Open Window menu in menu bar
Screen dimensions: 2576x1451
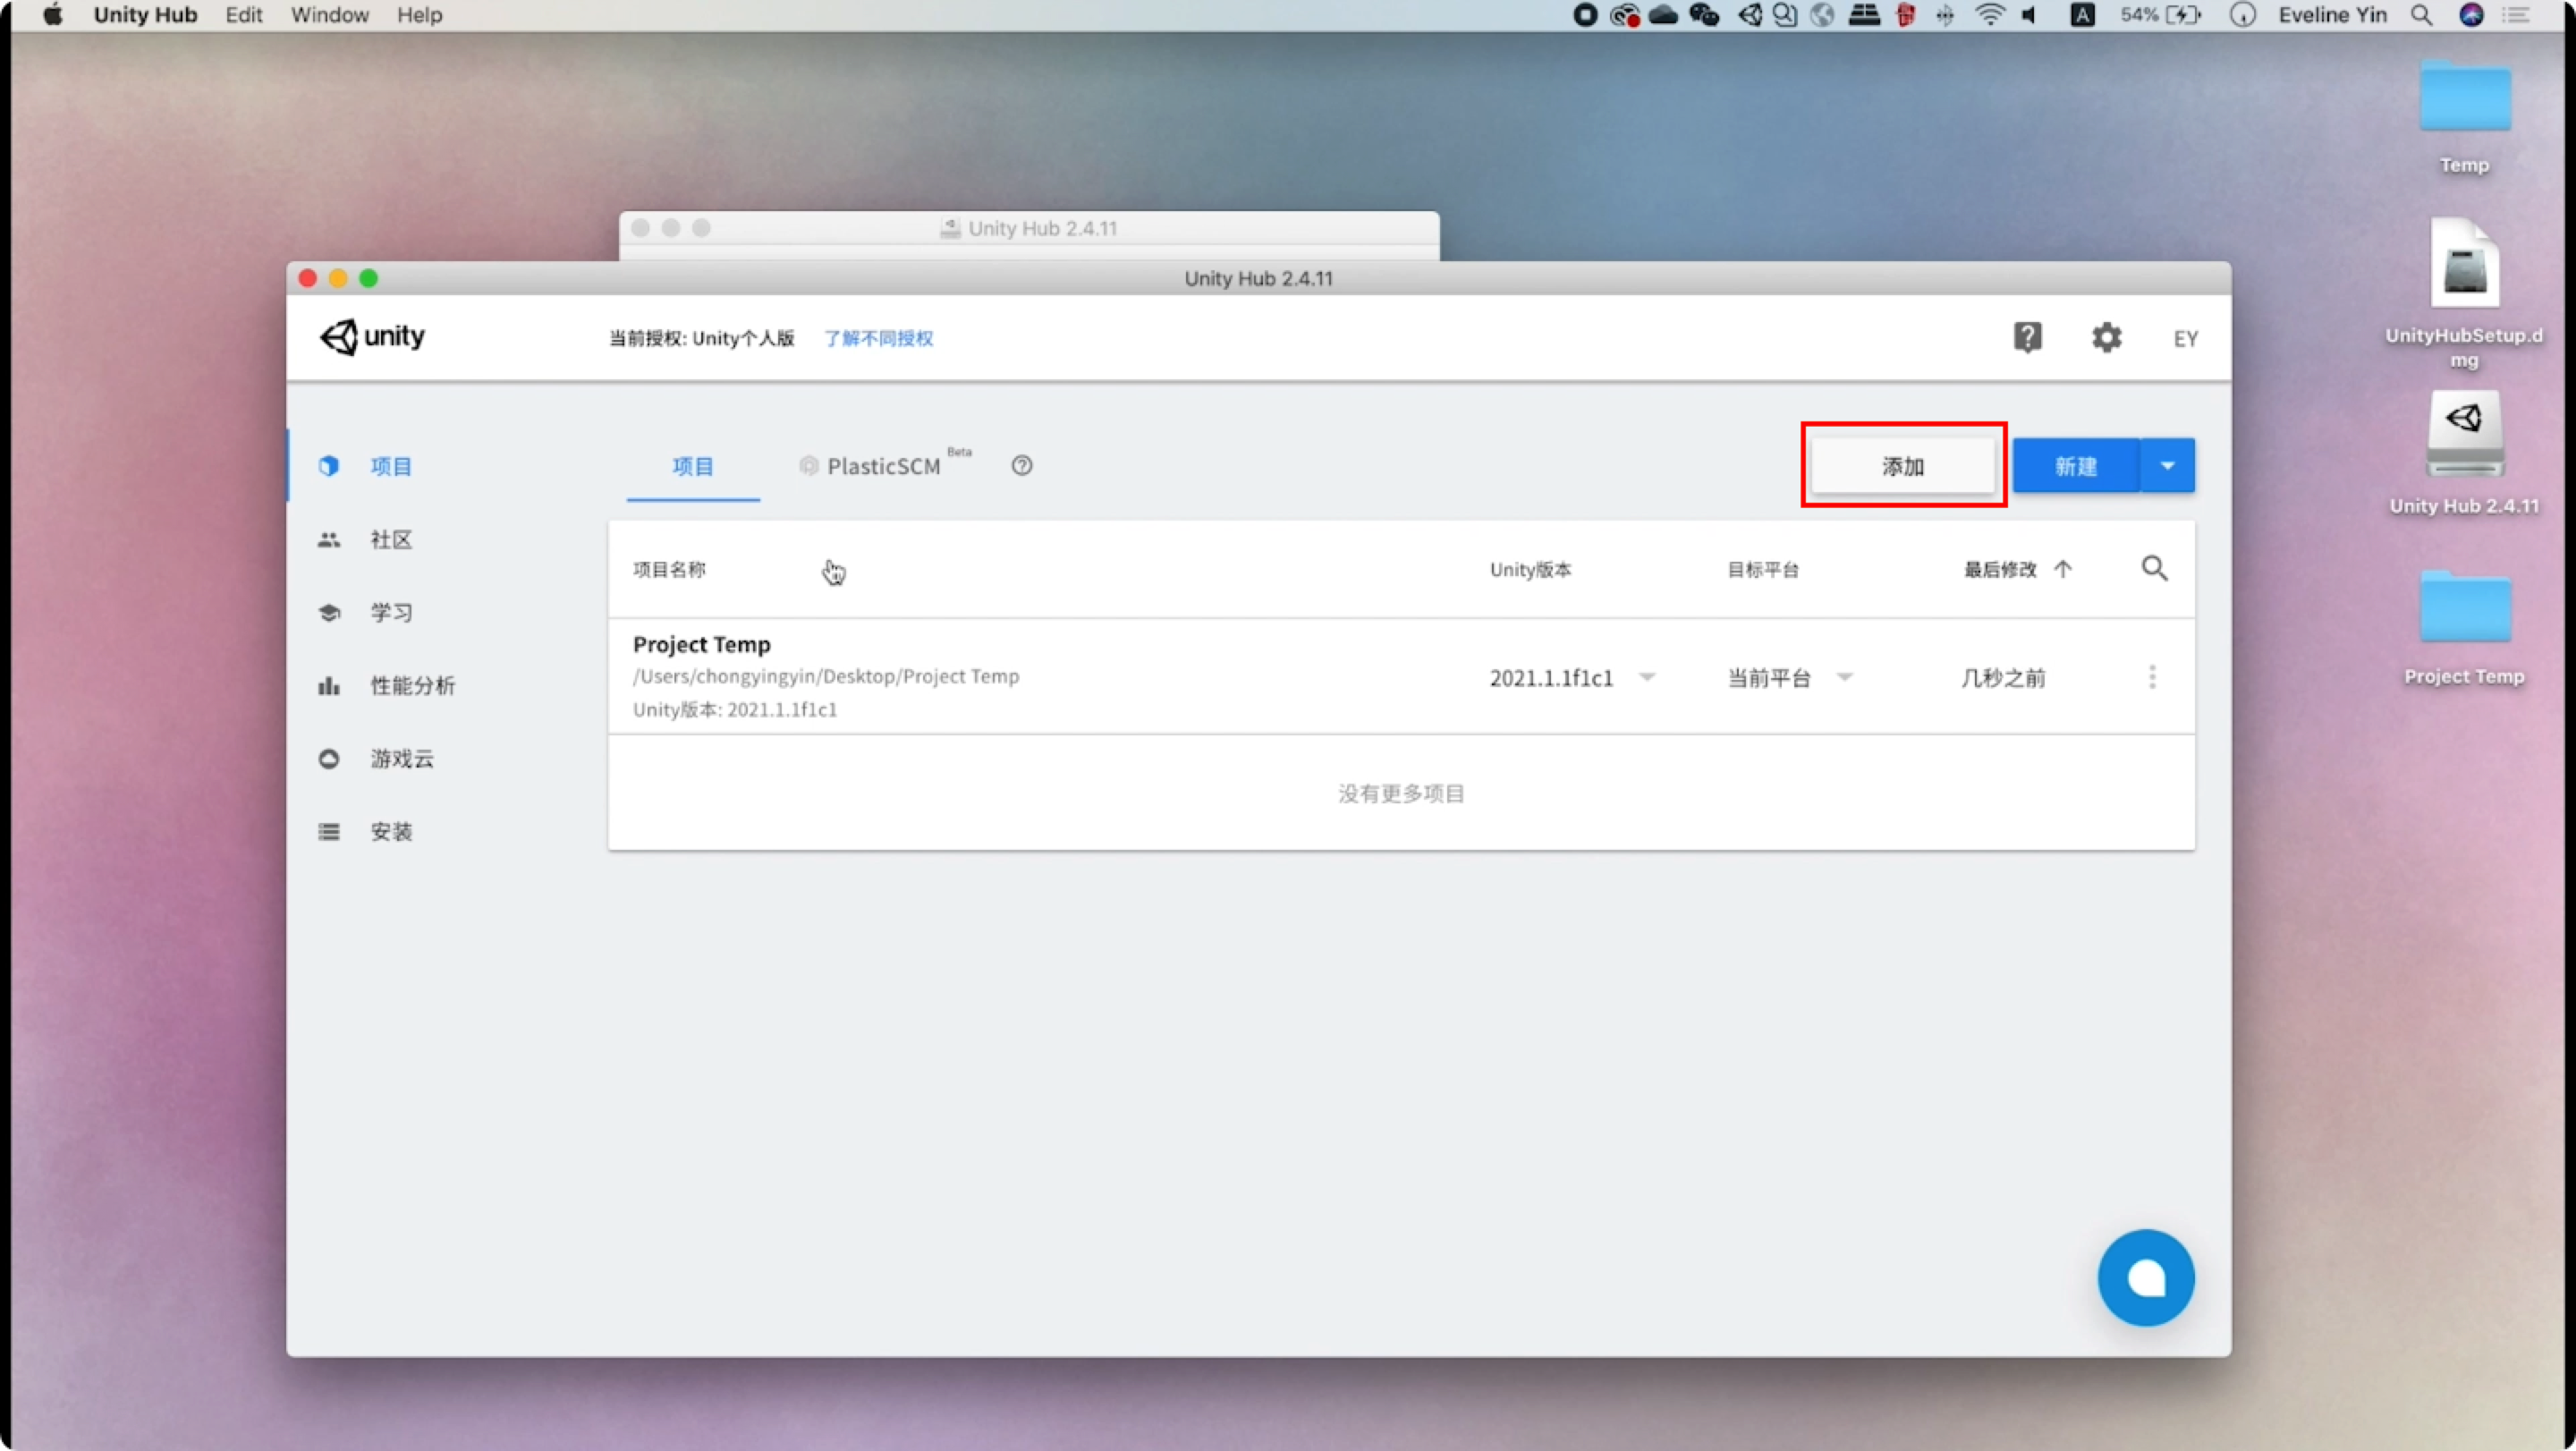329,15
